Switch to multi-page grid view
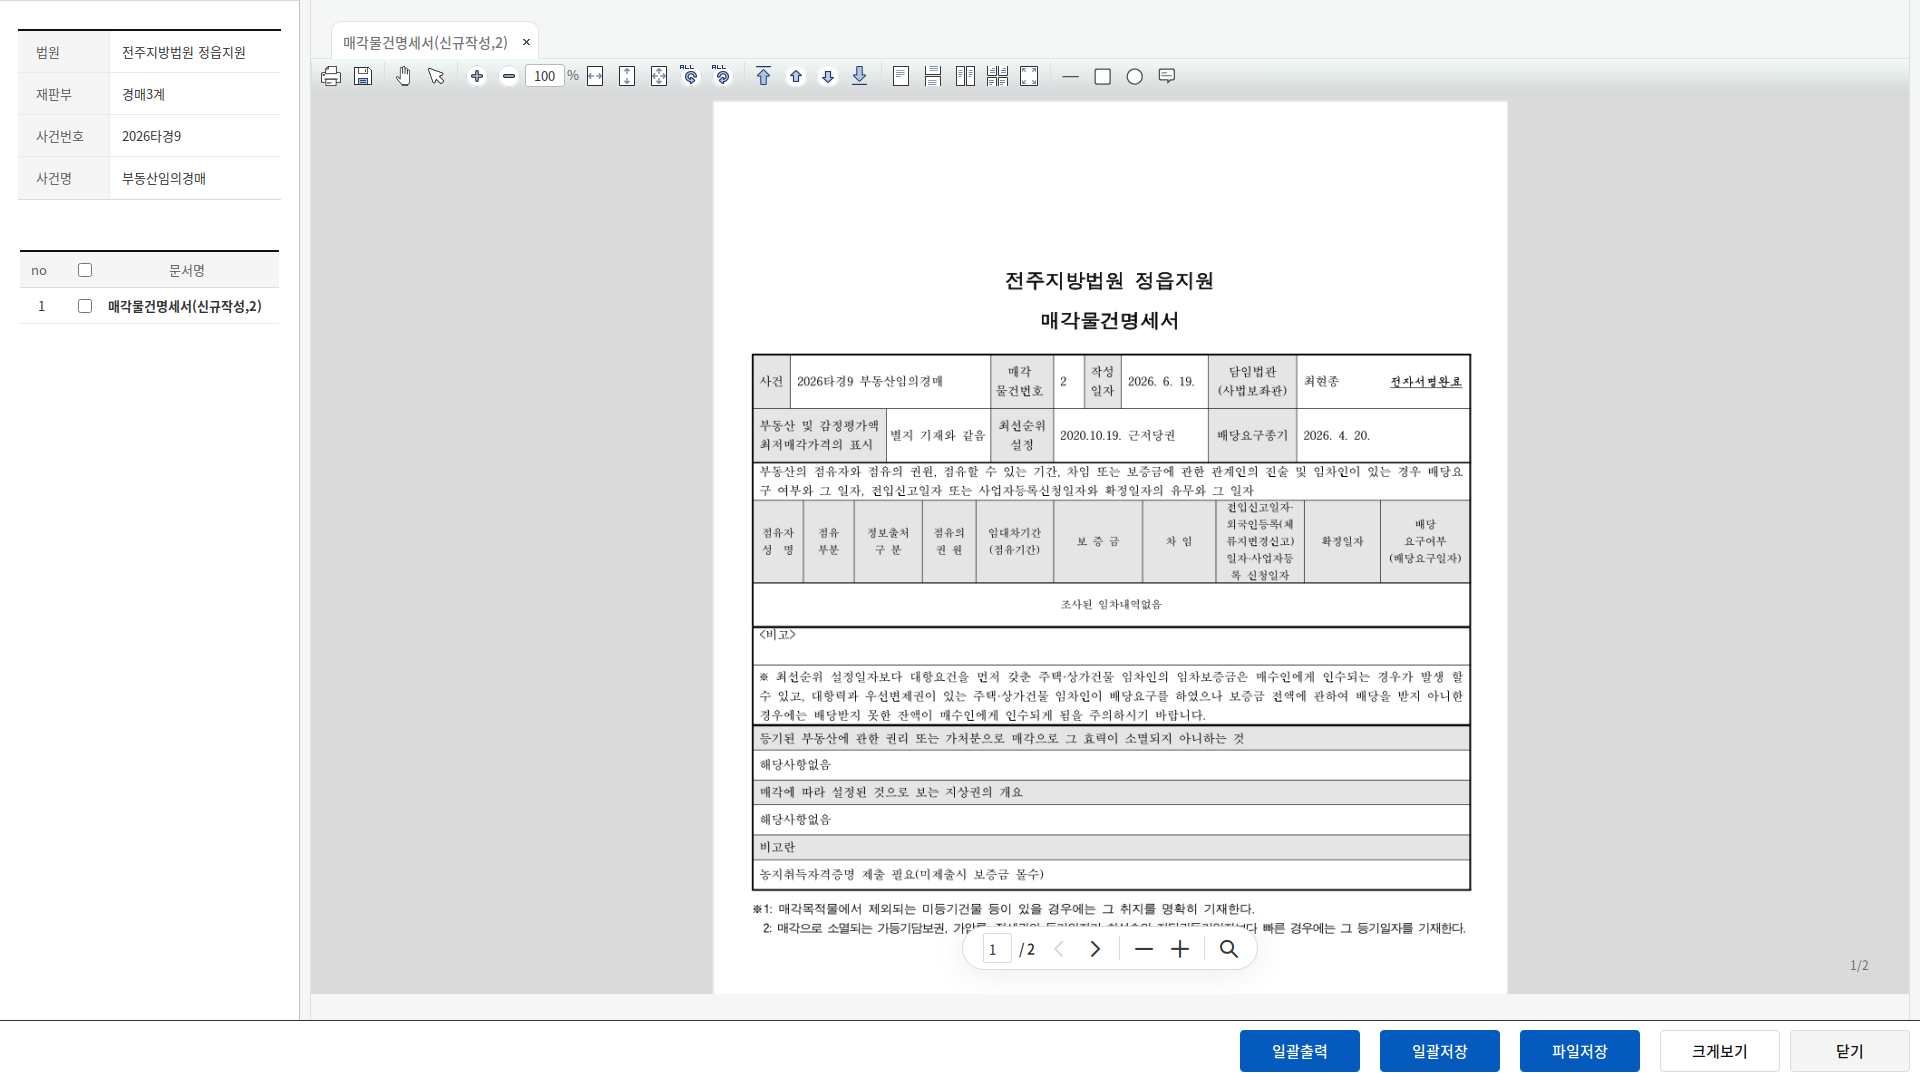The width and height of the screenshot is (1920, 1080). (x=997, y=76)
